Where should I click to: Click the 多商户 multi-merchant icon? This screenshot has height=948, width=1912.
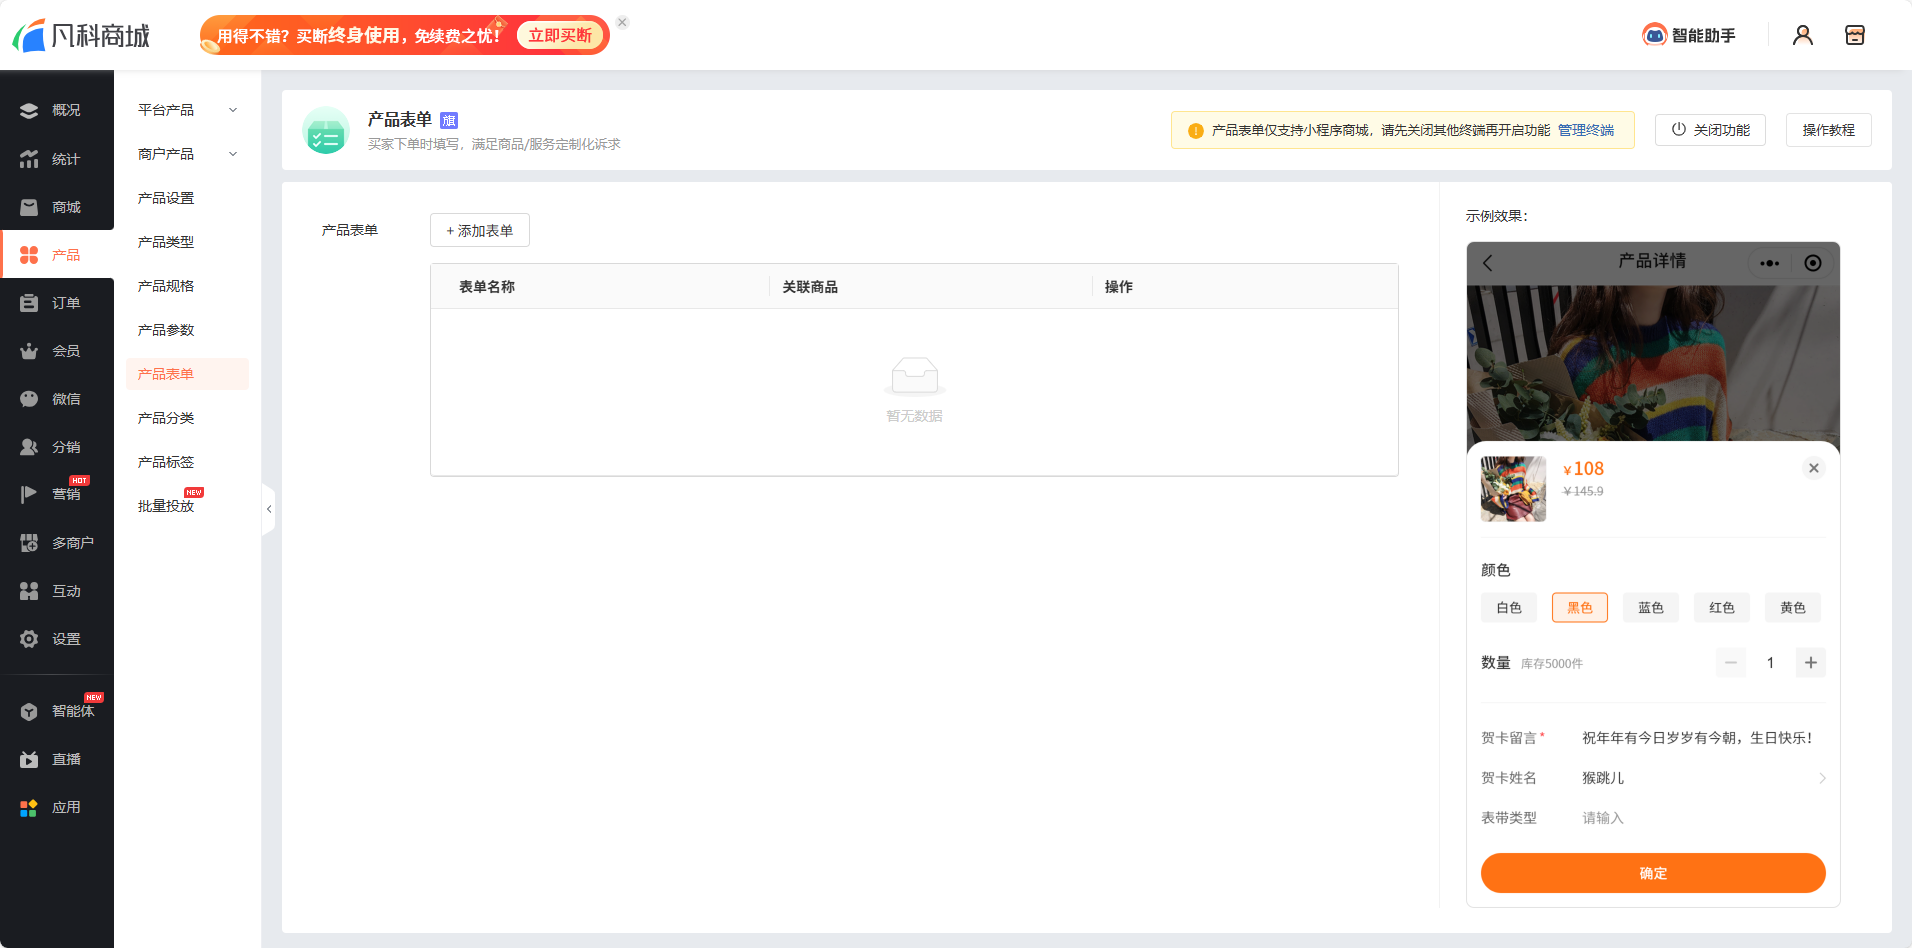point(29,543)
